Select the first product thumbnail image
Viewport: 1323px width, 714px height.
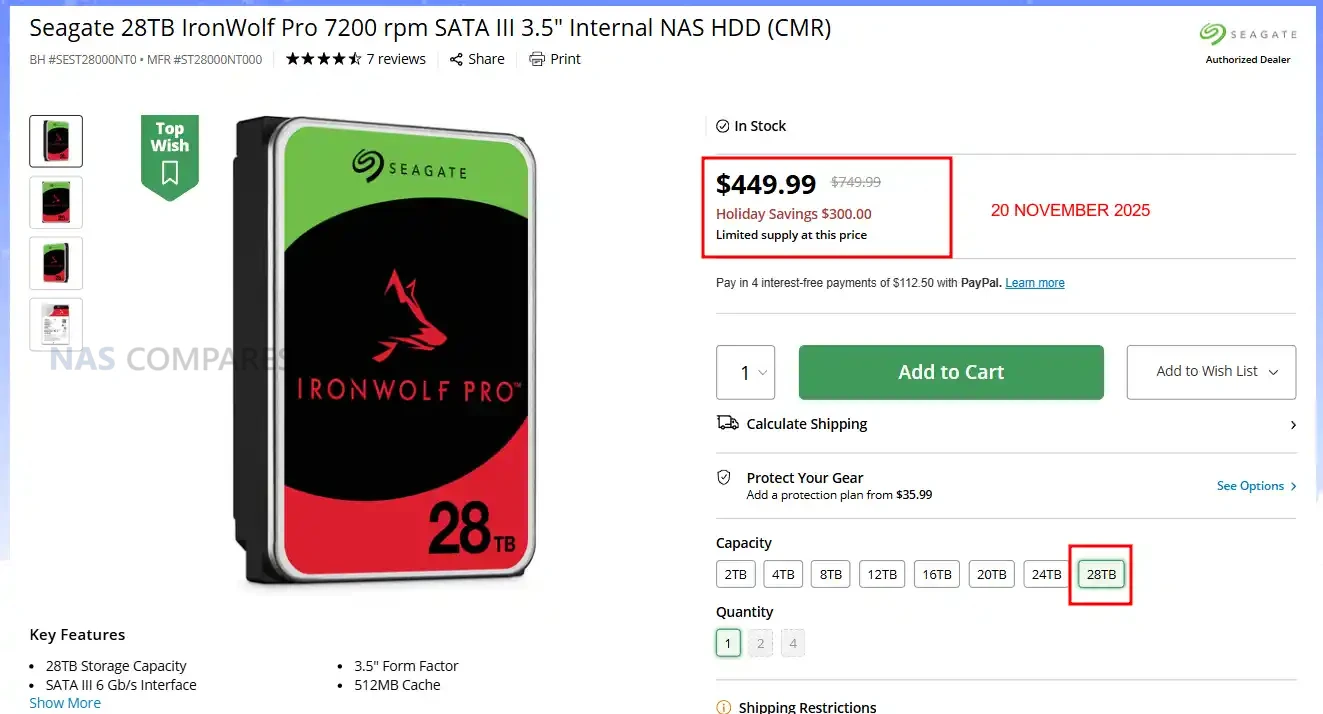pos(56,141)
